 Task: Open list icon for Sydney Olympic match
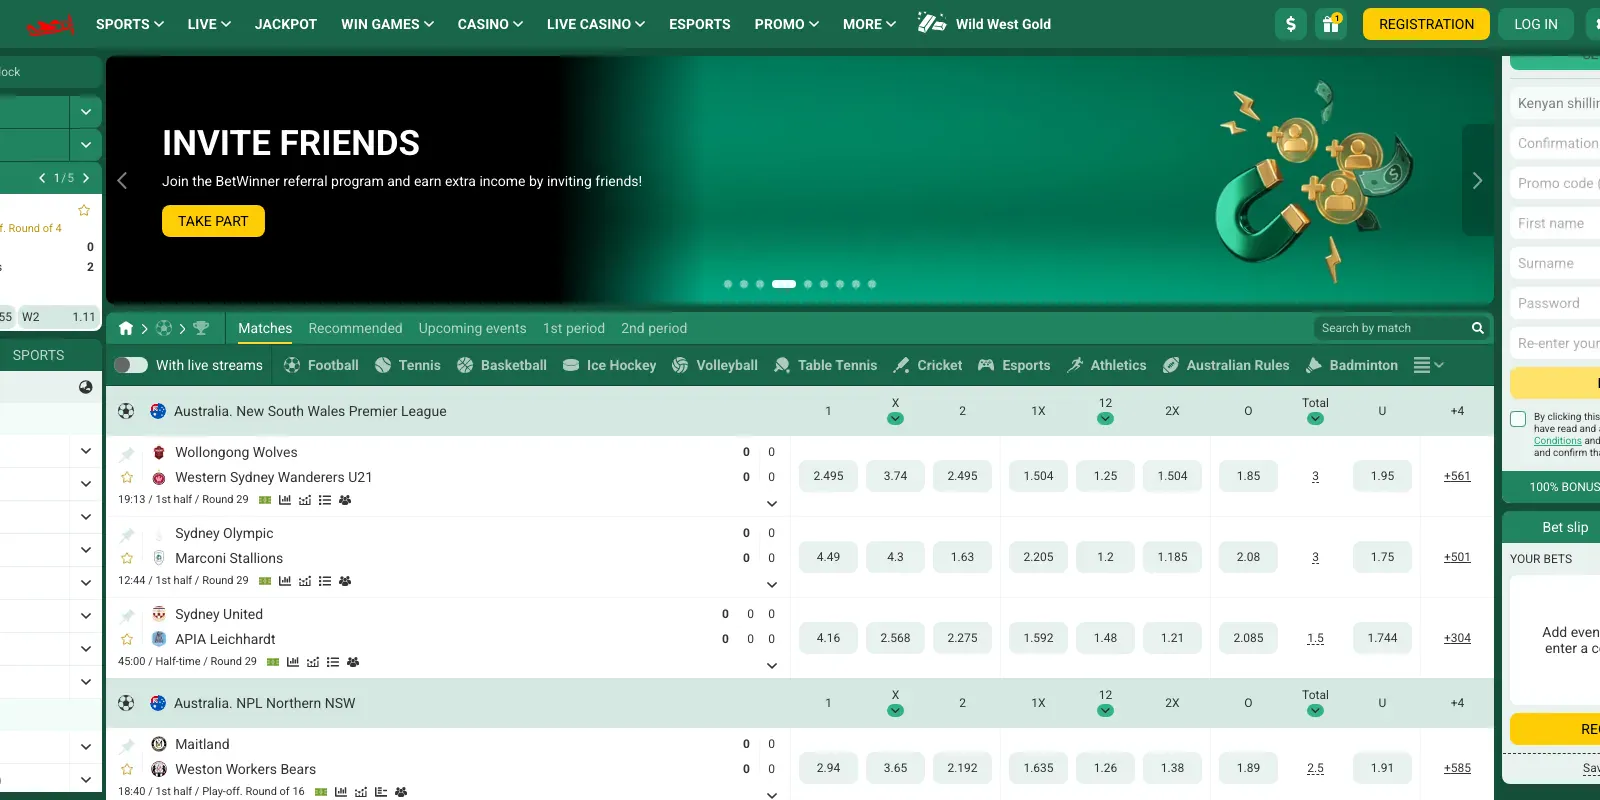coord(325,581)
